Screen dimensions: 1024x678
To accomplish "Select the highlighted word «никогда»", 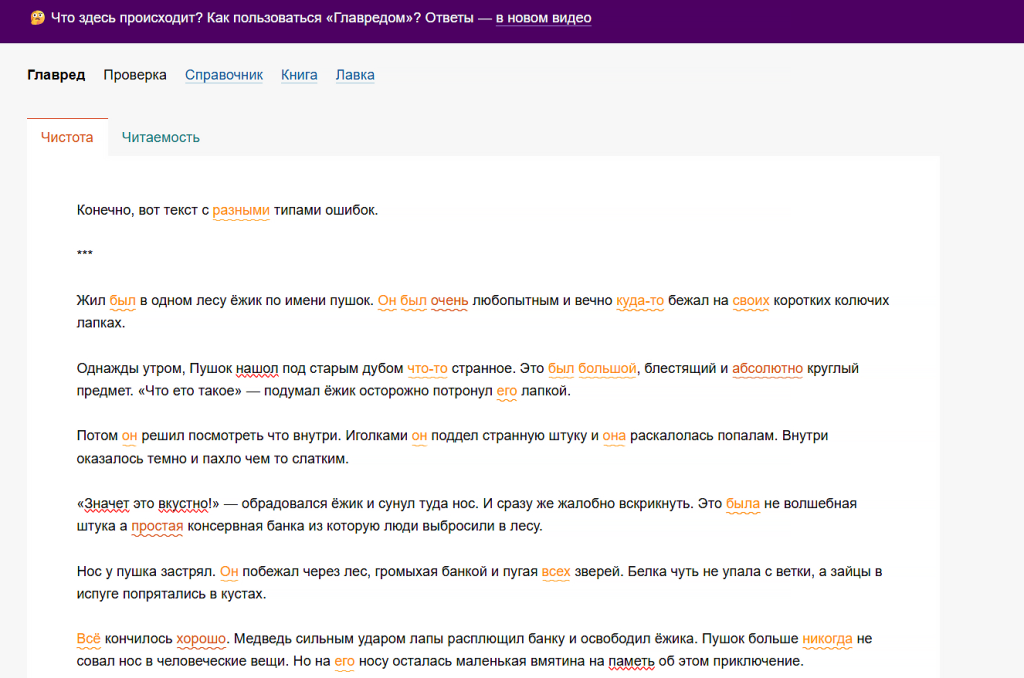I will pos(827,638).
